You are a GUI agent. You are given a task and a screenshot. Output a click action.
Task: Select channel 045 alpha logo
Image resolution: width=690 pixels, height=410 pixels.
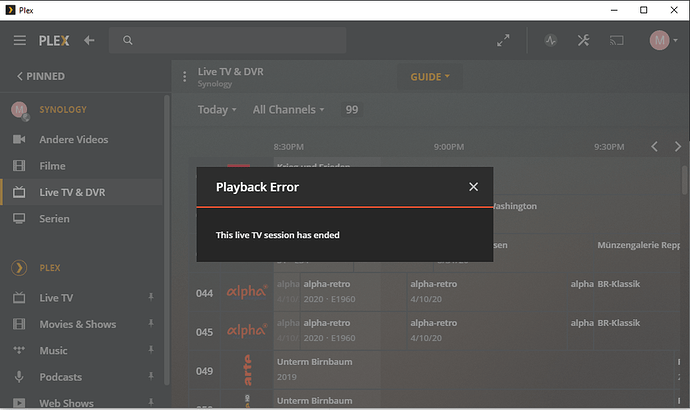(x=247, y=330)
